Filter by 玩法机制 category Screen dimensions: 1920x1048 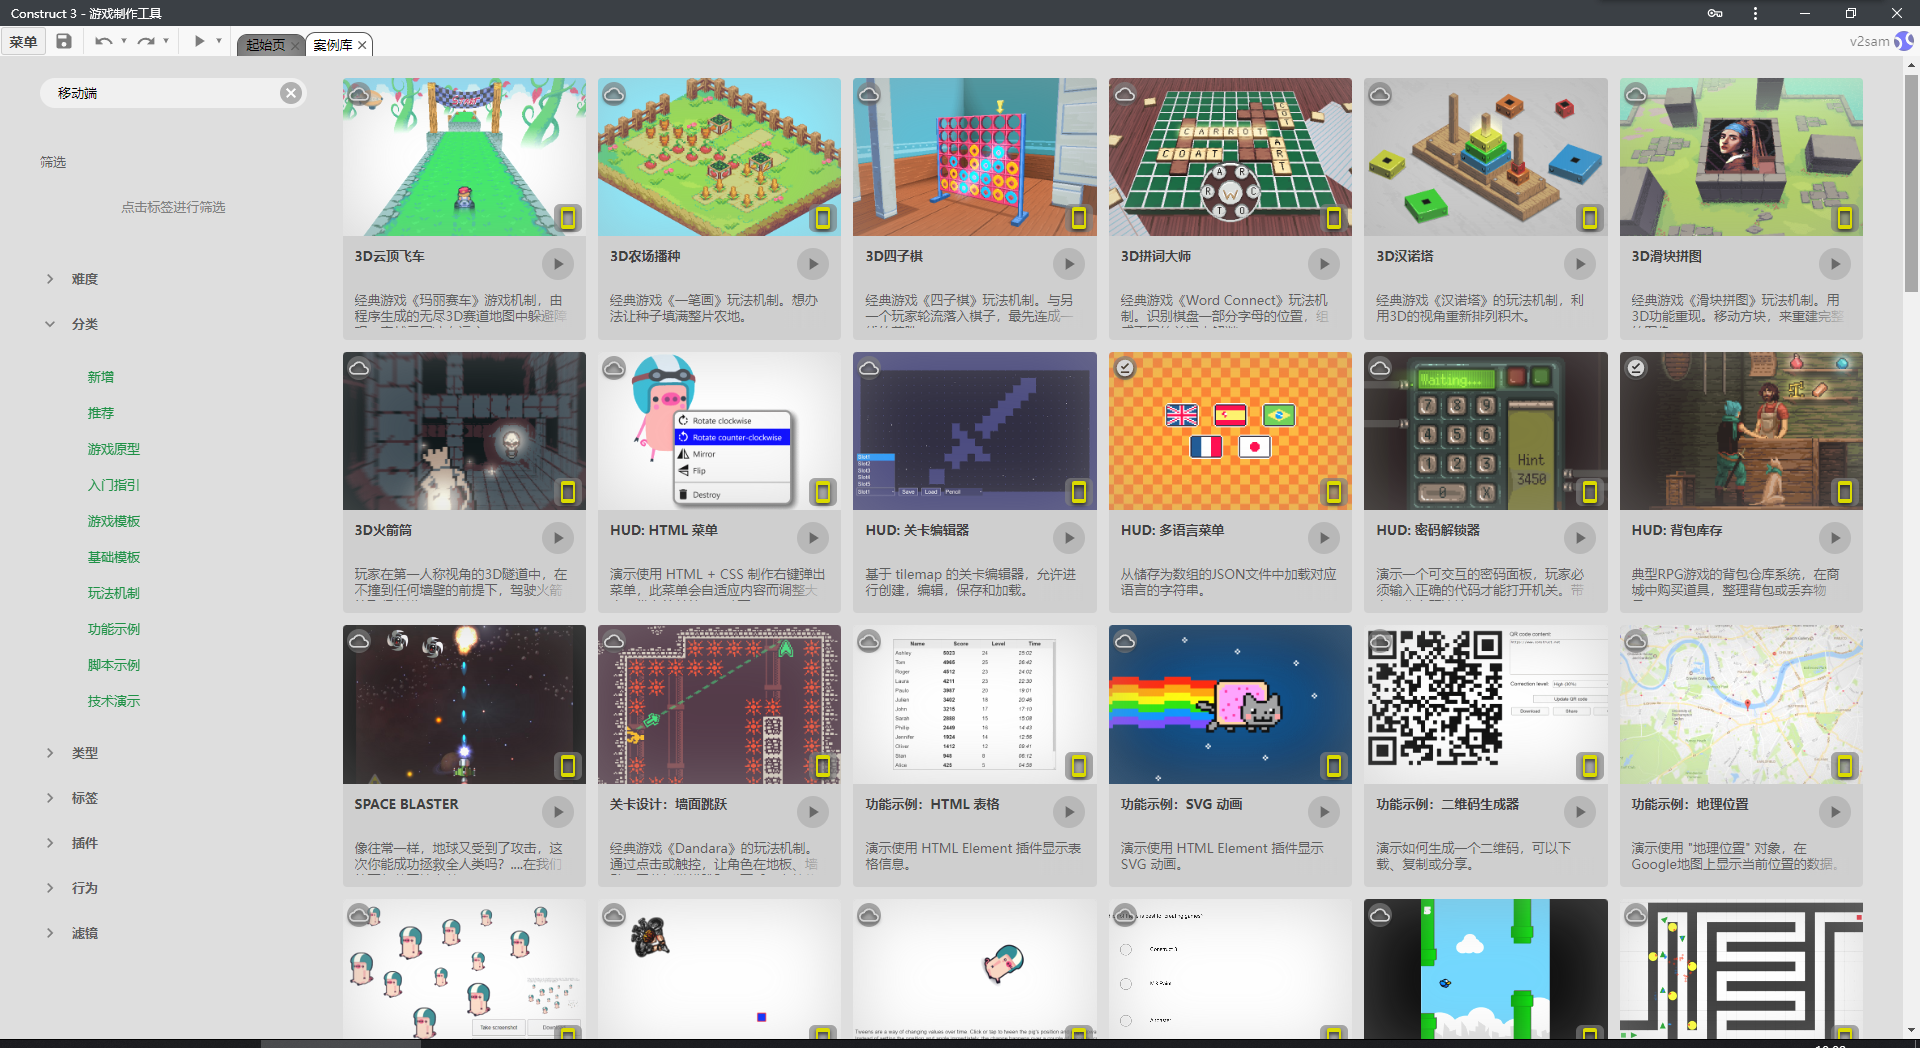coord(114,593)
